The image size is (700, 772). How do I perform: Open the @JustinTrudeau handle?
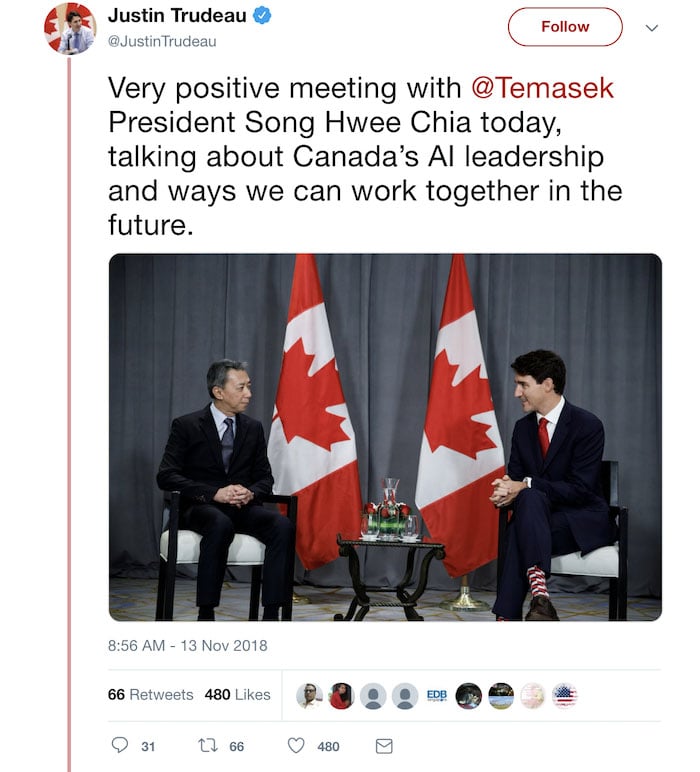(162, 42)
